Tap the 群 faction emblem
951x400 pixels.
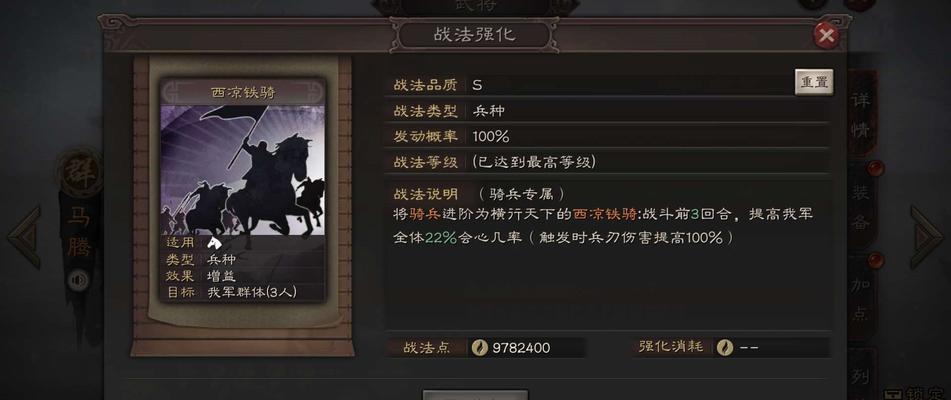[x=79, y=173]
